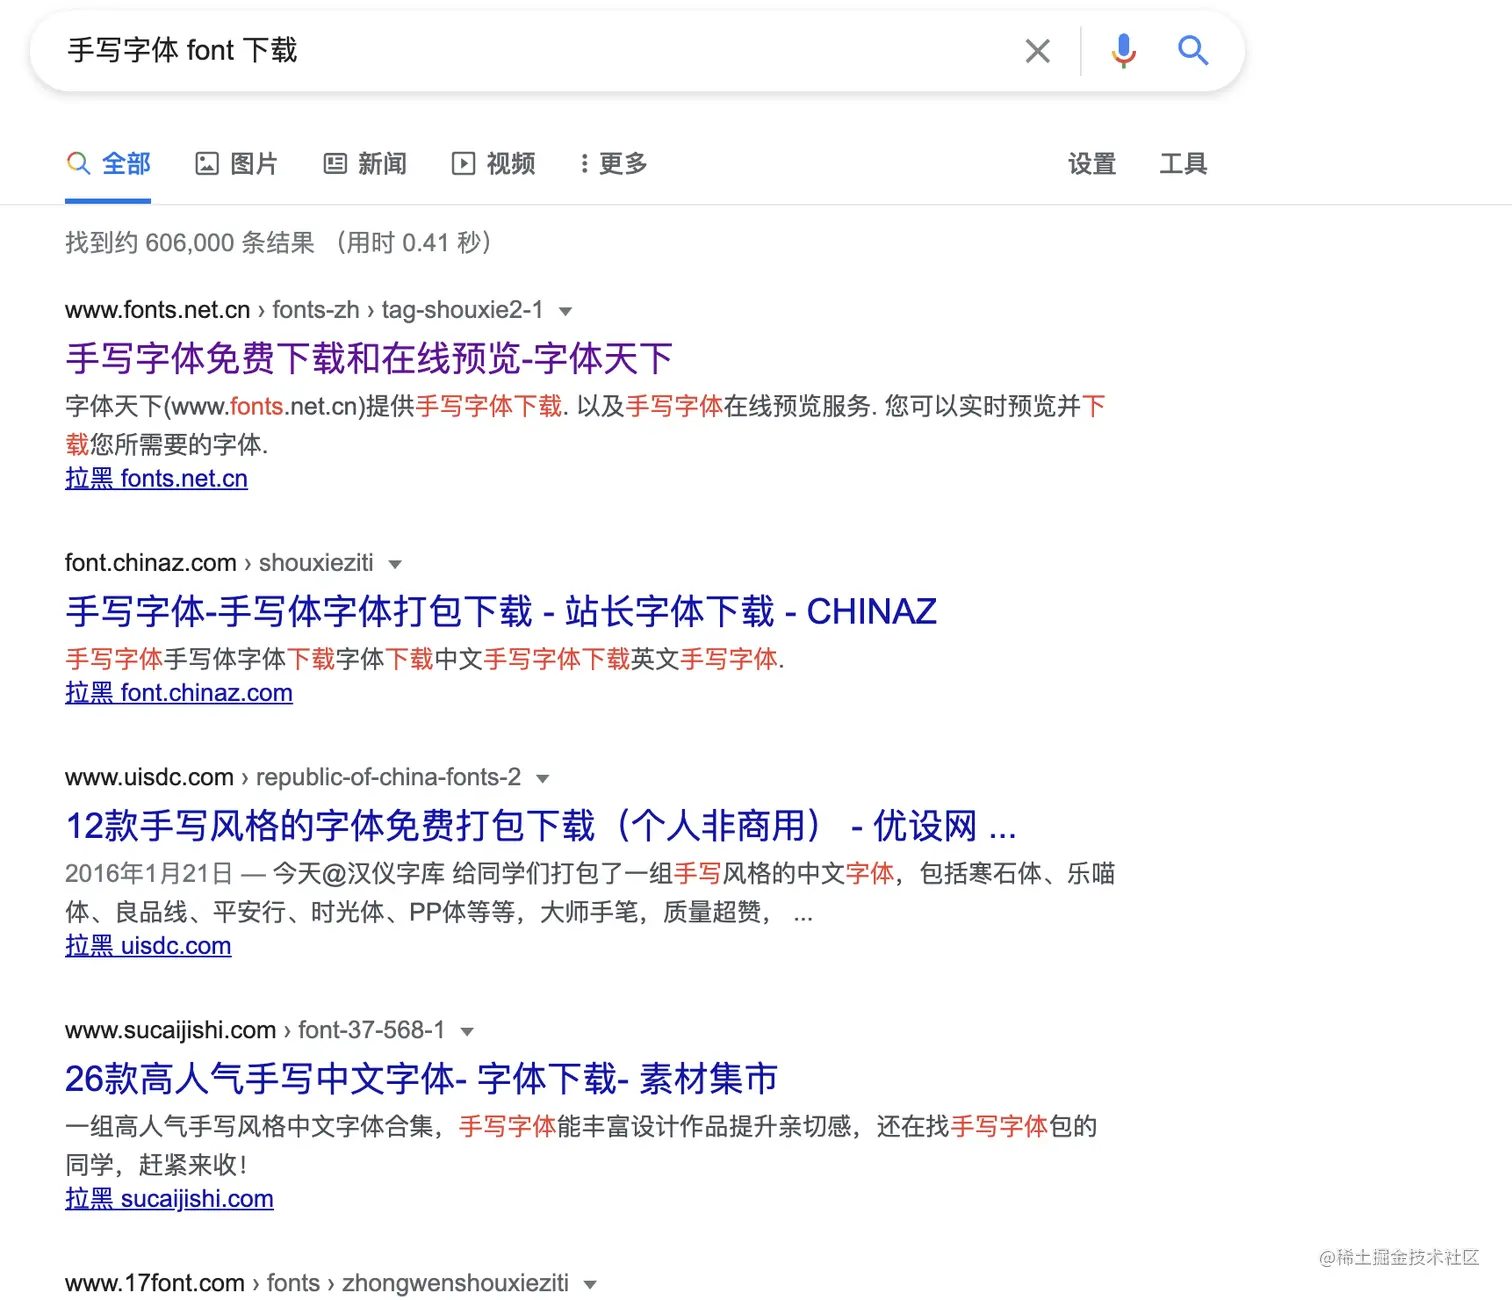
Task: Switch to the 图片 images tab
Action: coord(236,164)
